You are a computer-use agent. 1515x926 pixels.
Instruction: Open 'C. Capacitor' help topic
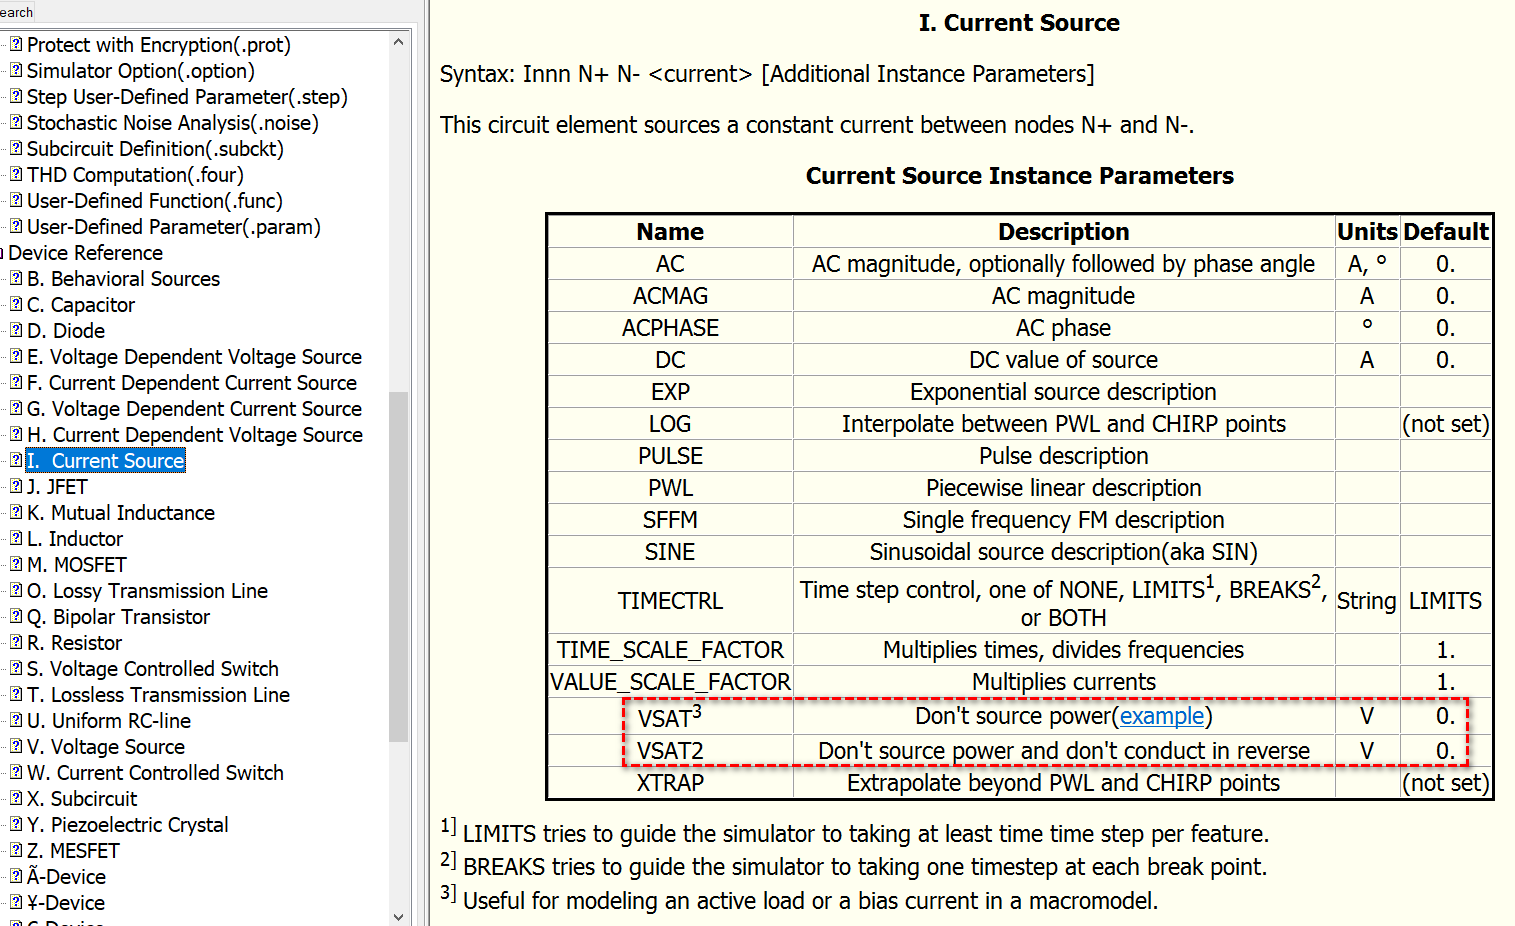click(81, 305)
